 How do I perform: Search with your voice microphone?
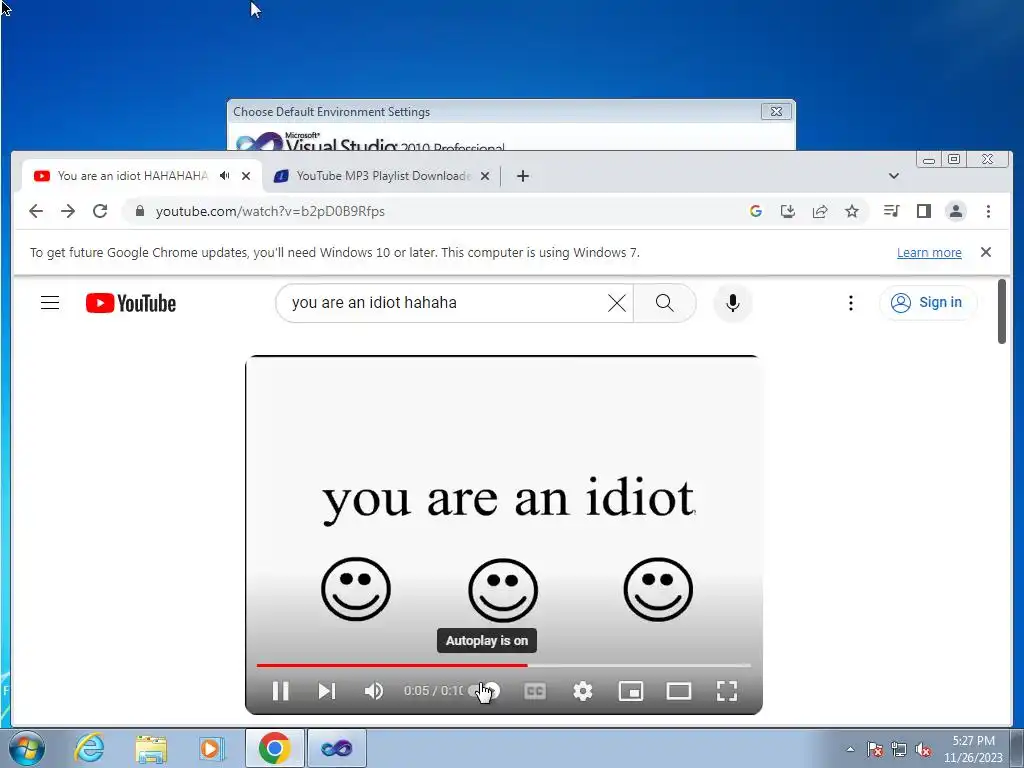tap(733, 303)
